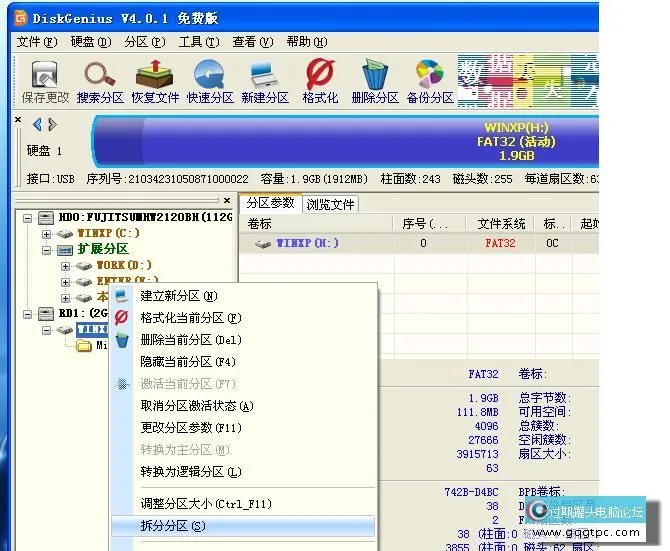Viewport: 670px width, 551px height.
Task: Click the new partition icon in context menu
Action: (x=121, y=296)
